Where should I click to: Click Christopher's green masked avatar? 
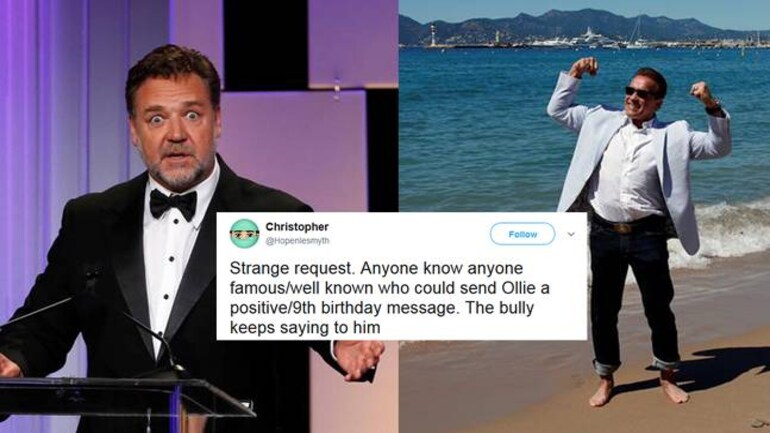(x=244, y=234)
